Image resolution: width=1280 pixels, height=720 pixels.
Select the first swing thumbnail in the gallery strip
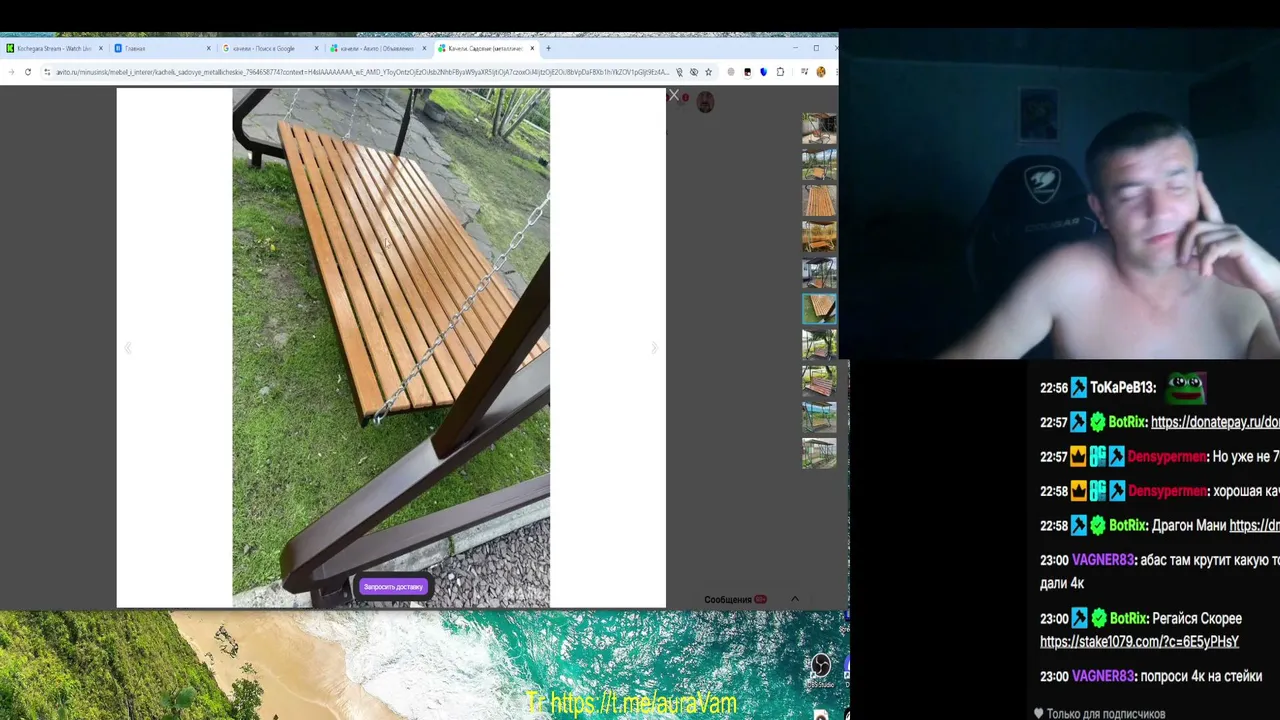click(819, 128)
